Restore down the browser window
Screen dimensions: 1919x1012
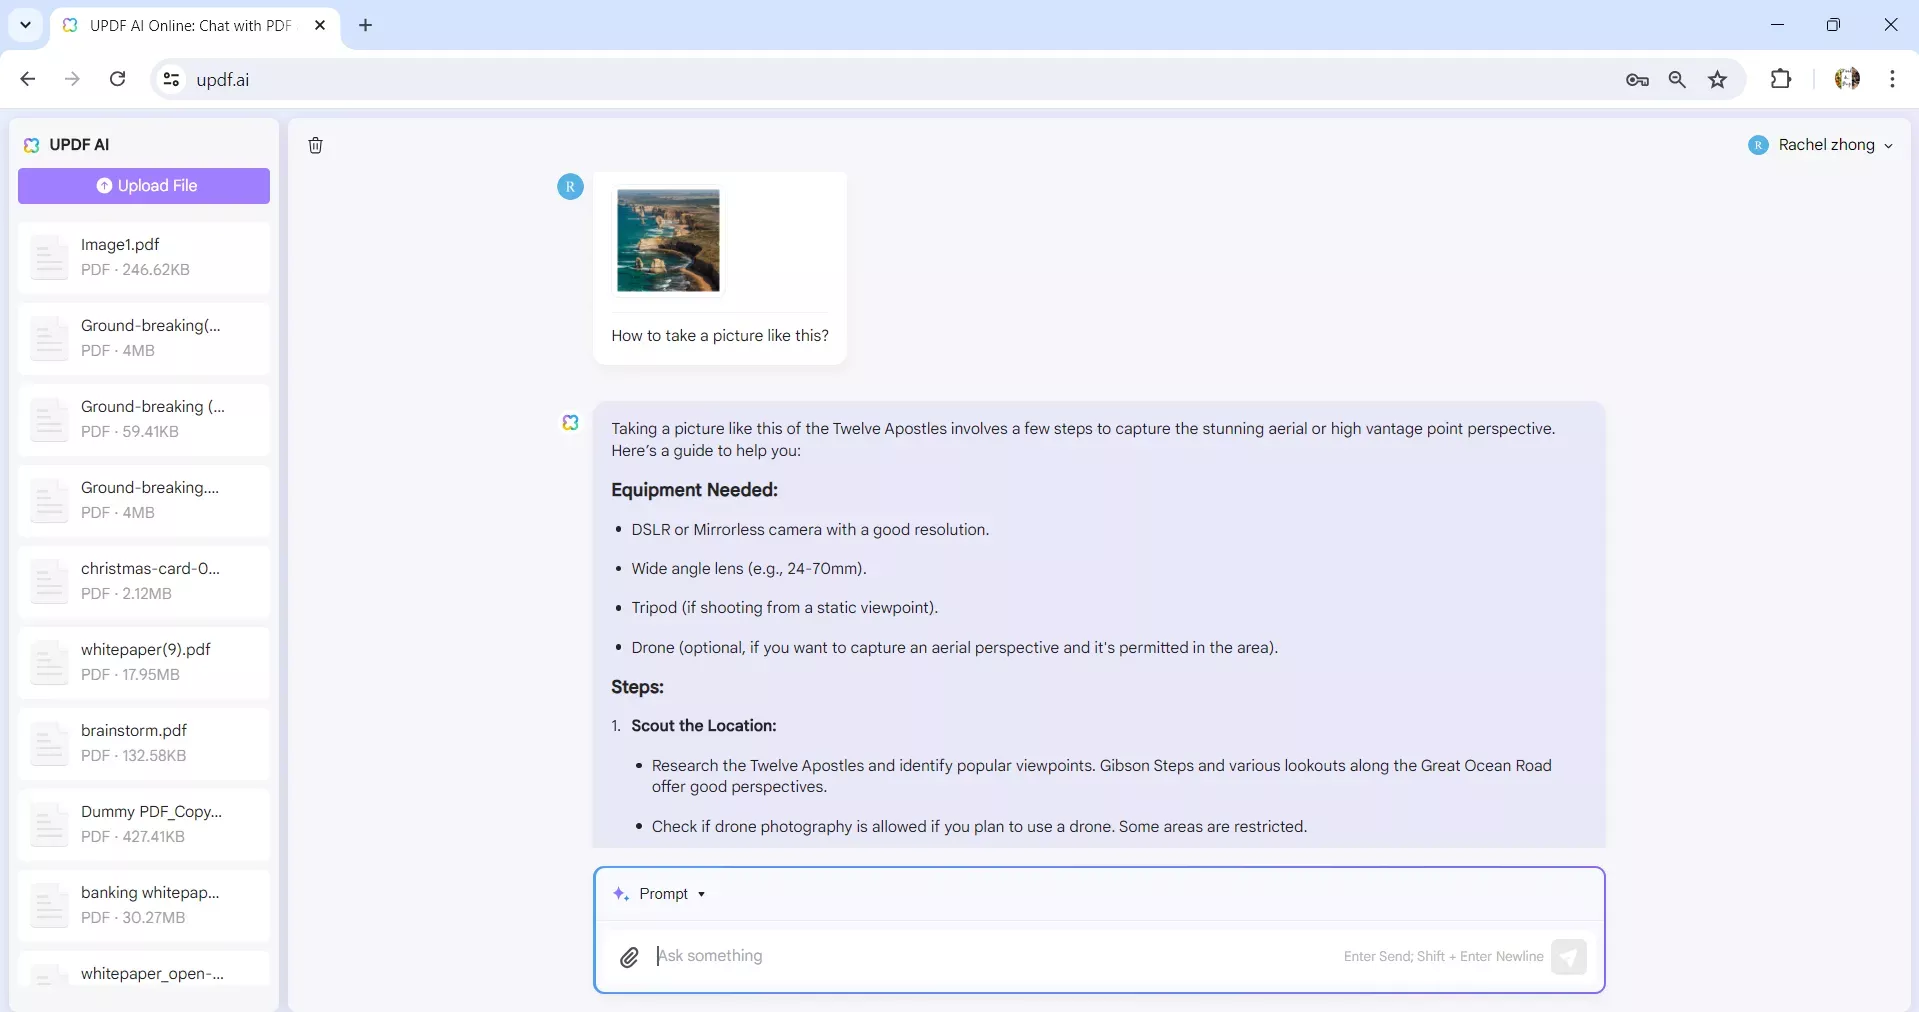1833,25
